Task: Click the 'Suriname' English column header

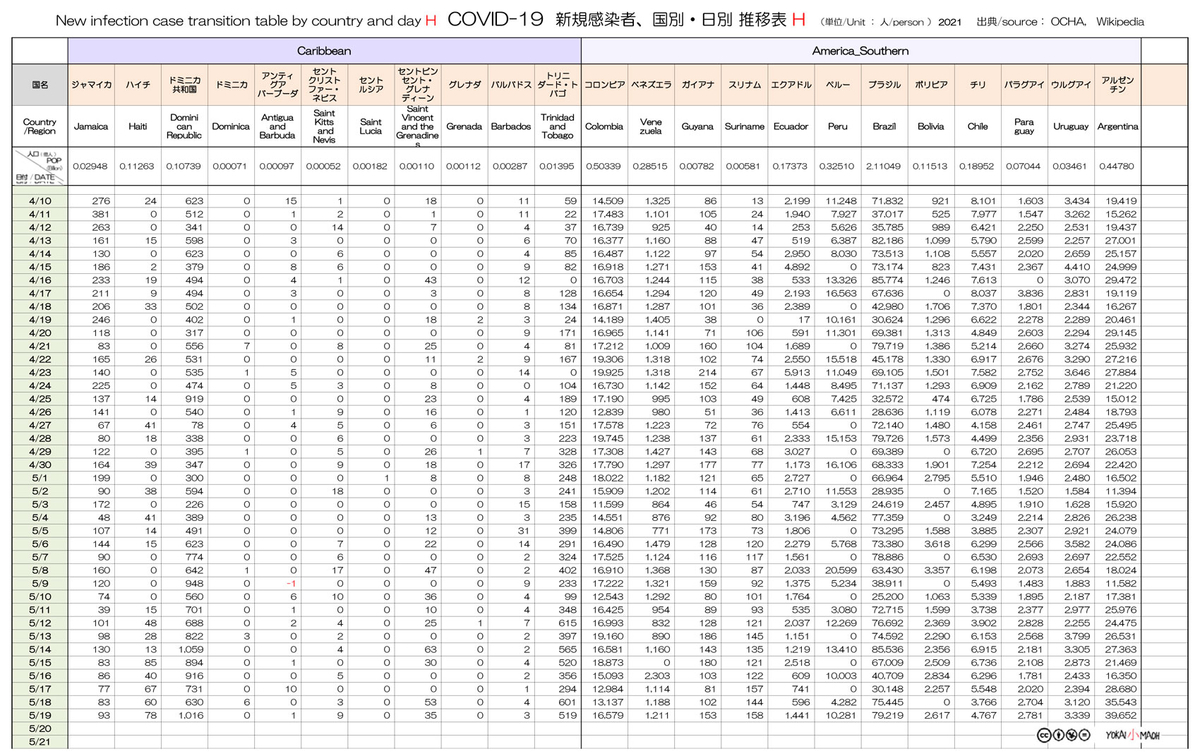Action: (744, 127)
